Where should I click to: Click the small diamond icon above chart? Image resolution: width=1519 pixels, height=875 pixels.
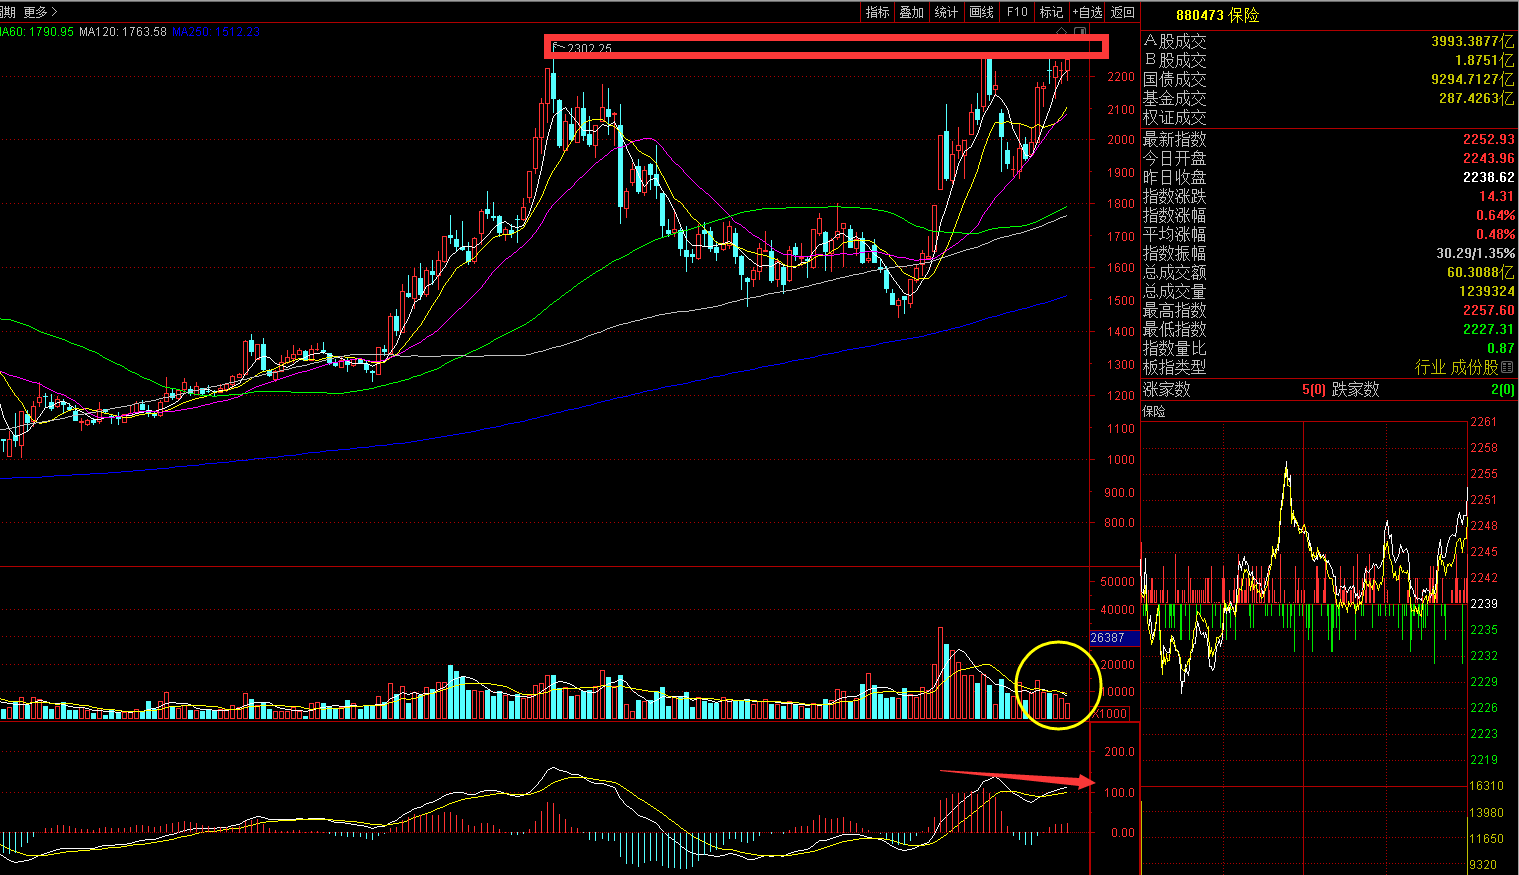[x=1063, y=33]
